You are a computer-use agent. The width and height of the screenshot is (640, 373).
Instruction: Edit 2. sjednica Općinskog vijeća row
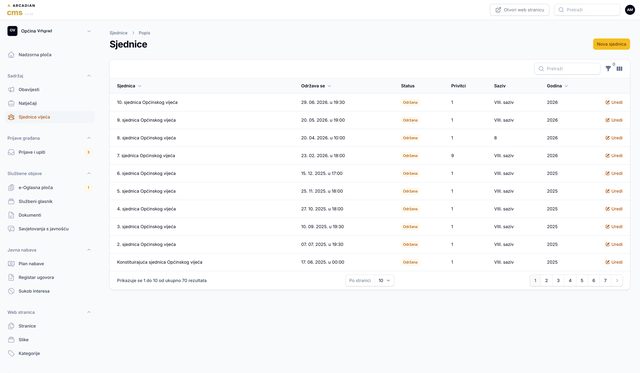[x=614, y=244]
